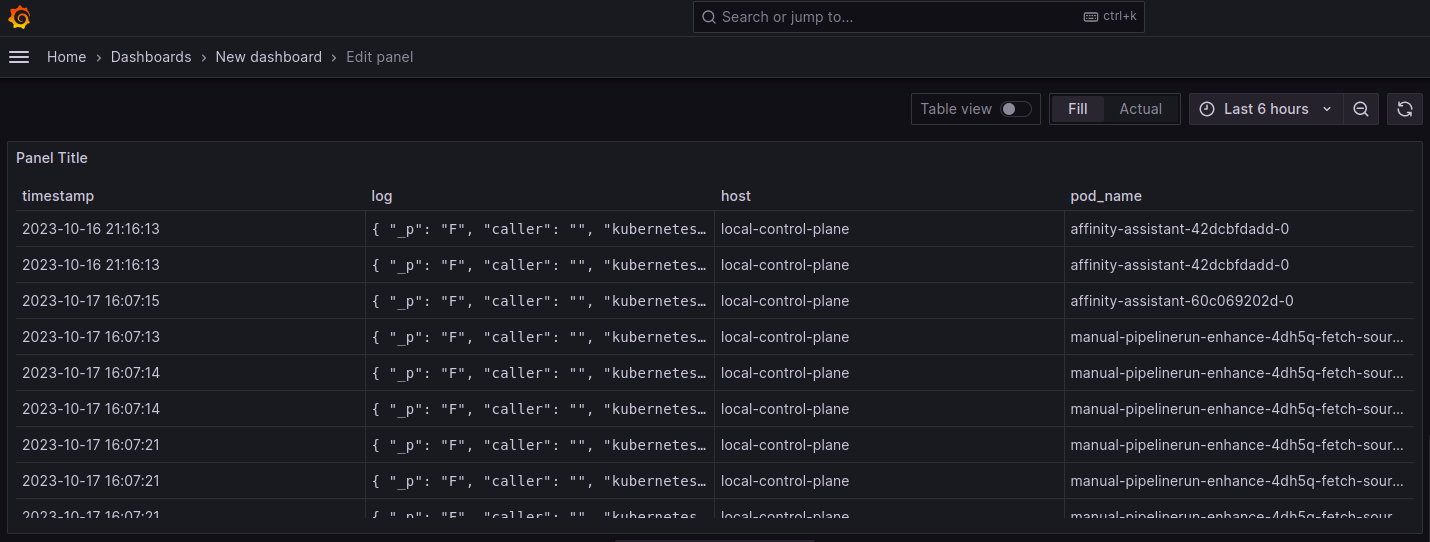The width and height of the screenshot is (1430, 542).
Task: Go to Dashboards breadcrumb
Action: coord(151,57)
